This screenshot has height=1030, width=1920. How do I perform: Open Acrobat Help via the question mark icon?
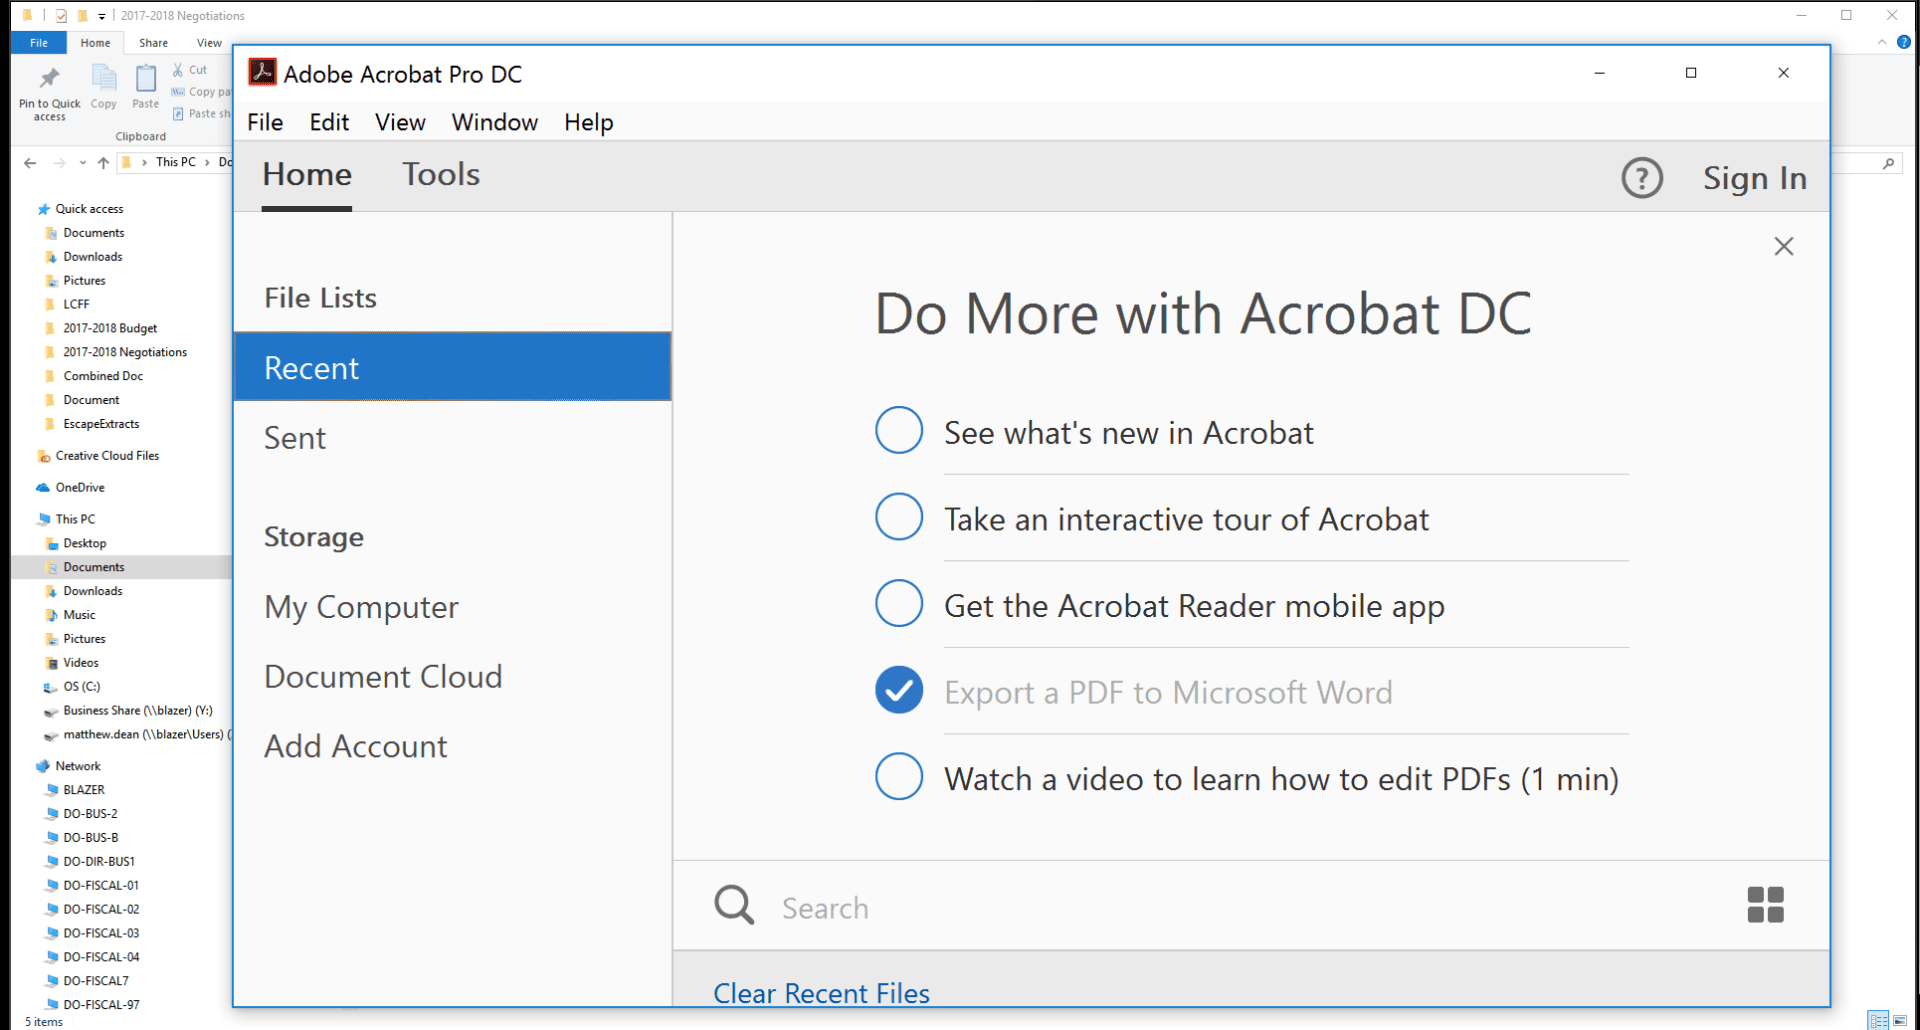(1642, 177)
